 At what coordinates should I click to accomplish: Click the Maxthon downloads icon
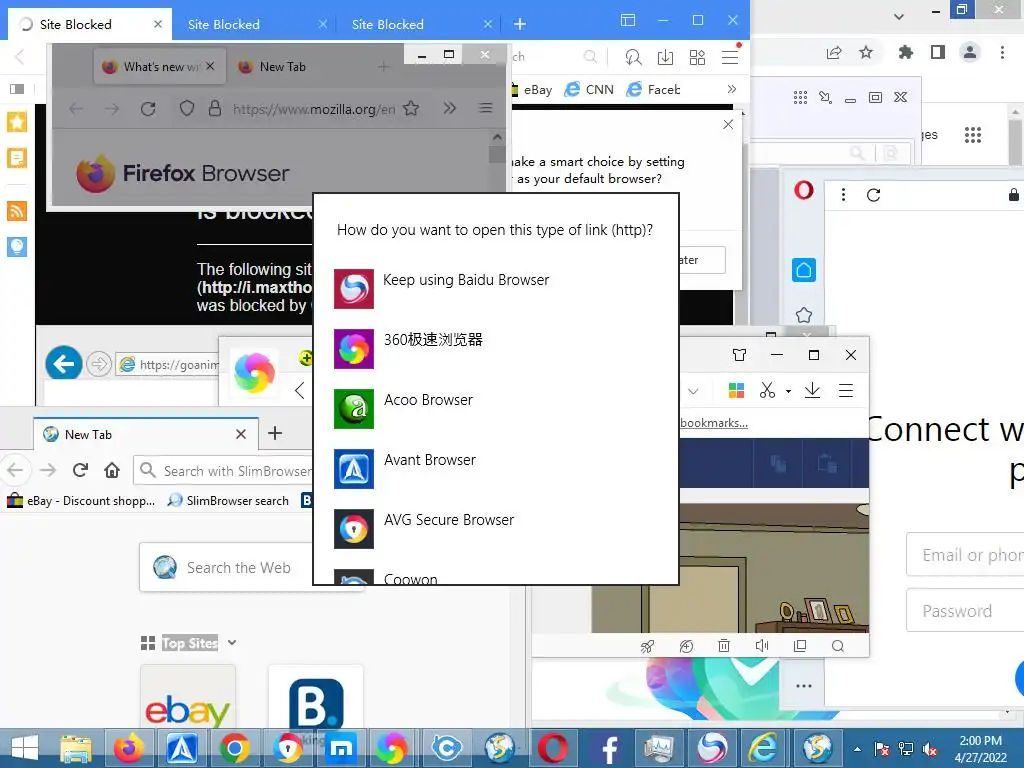[665, 57]
